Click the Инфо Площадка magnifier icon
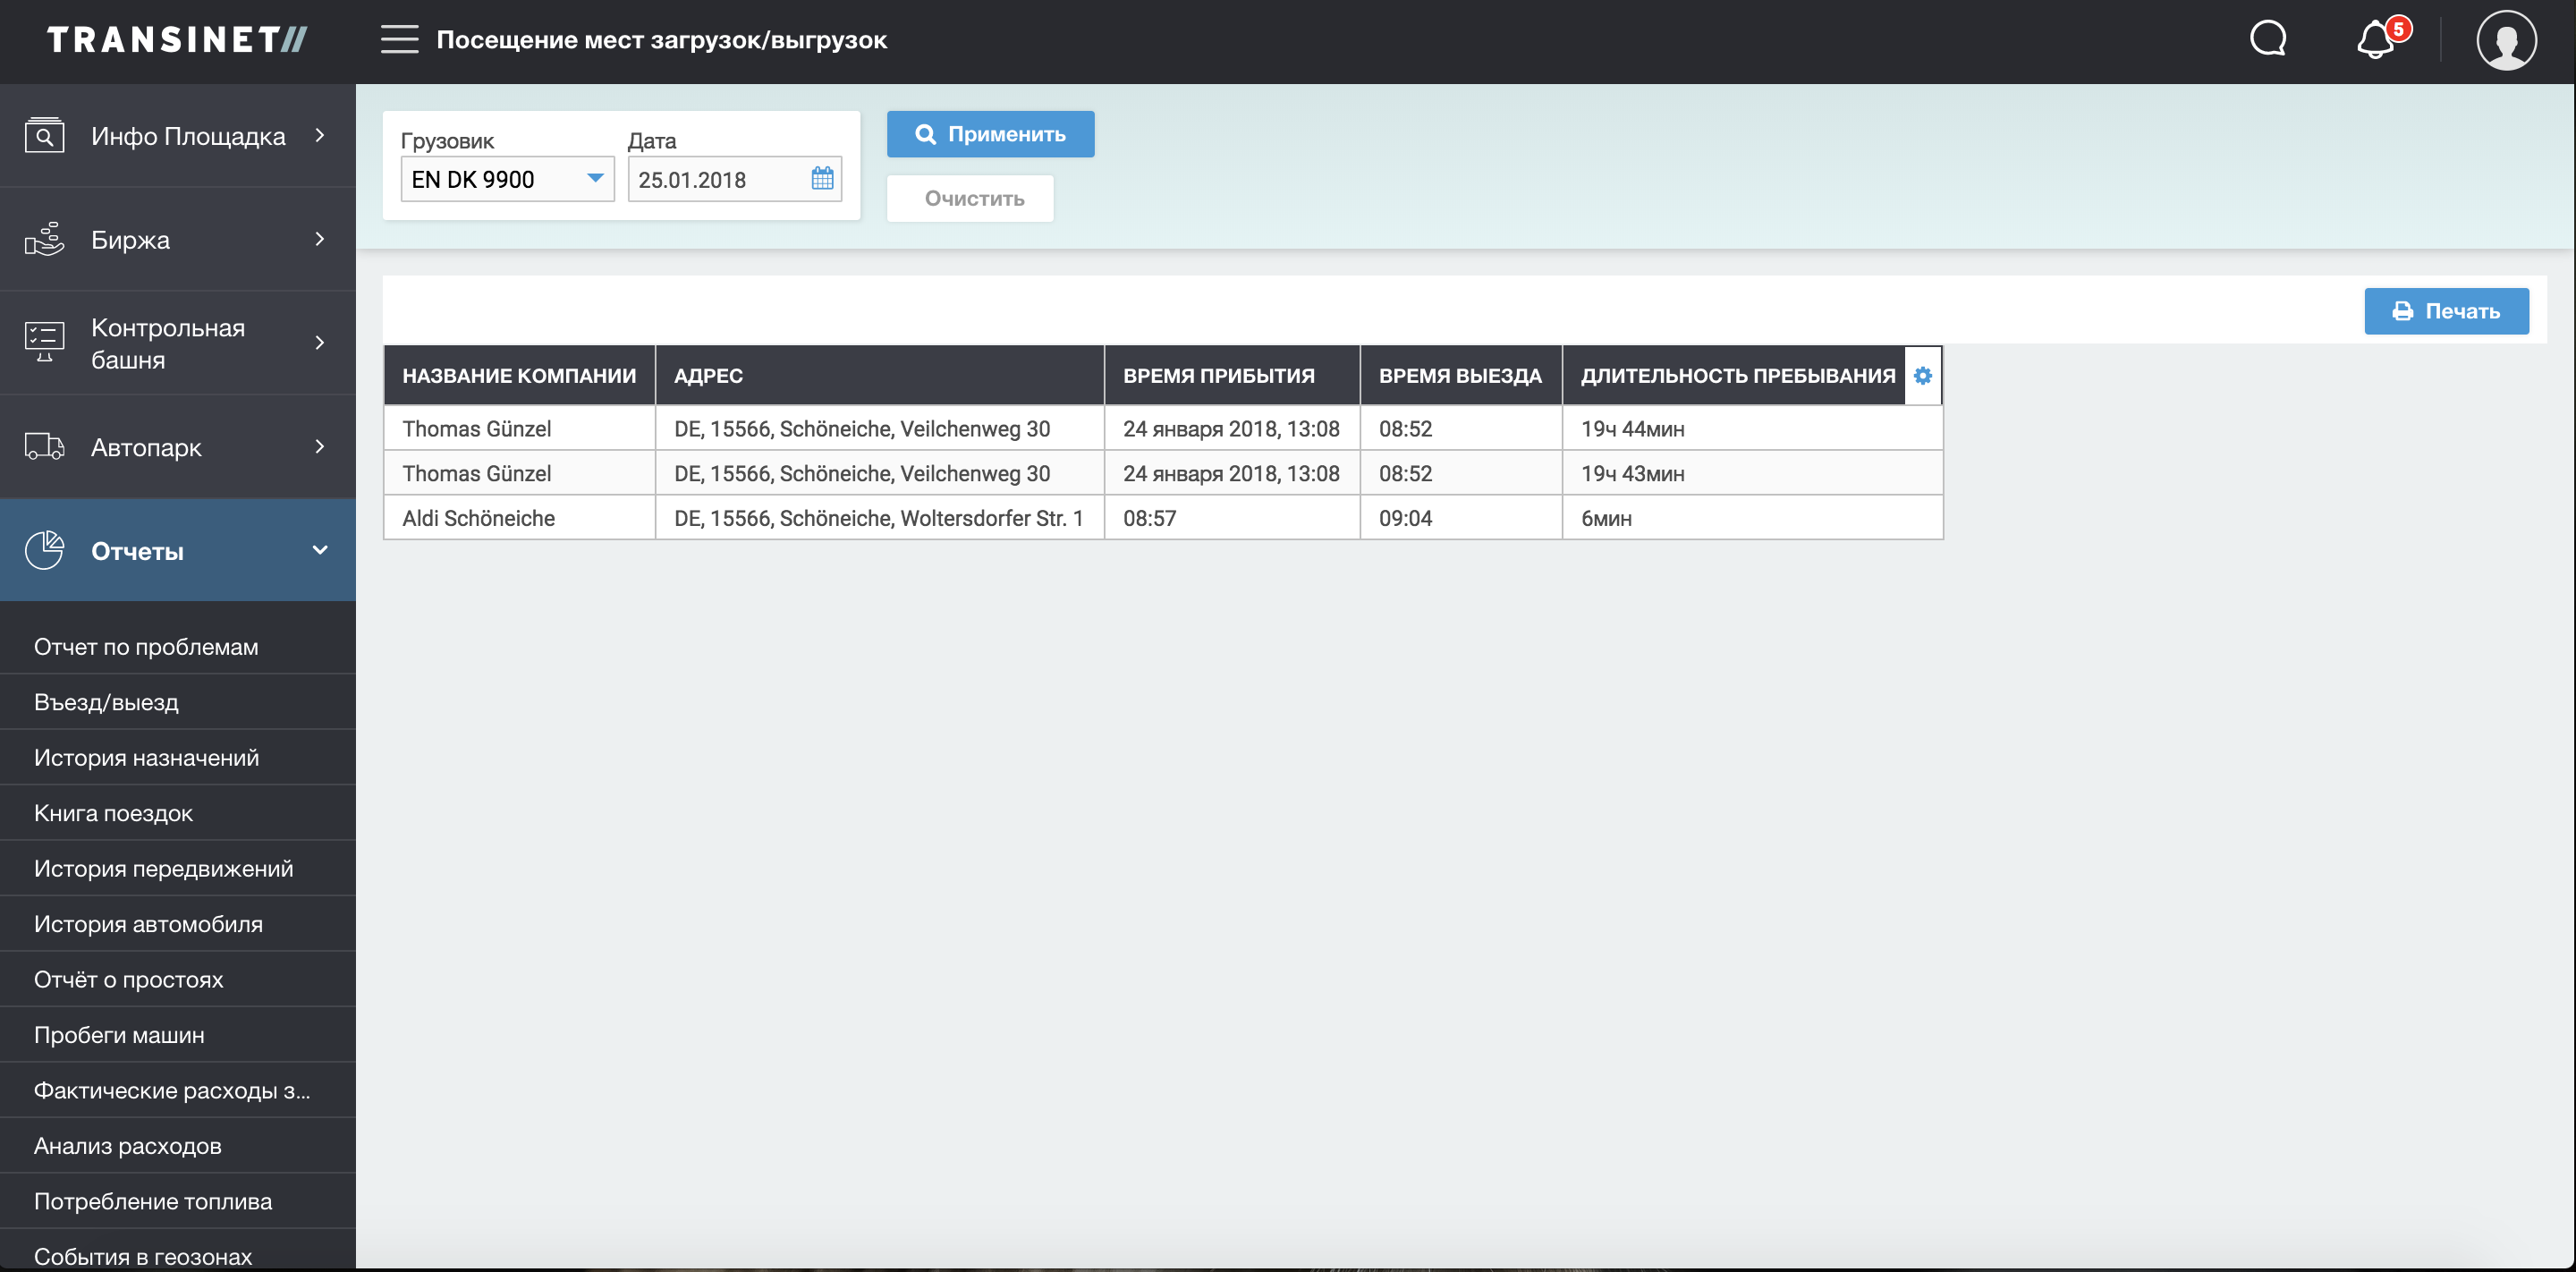2576x1272 pixels. point(44,136)
